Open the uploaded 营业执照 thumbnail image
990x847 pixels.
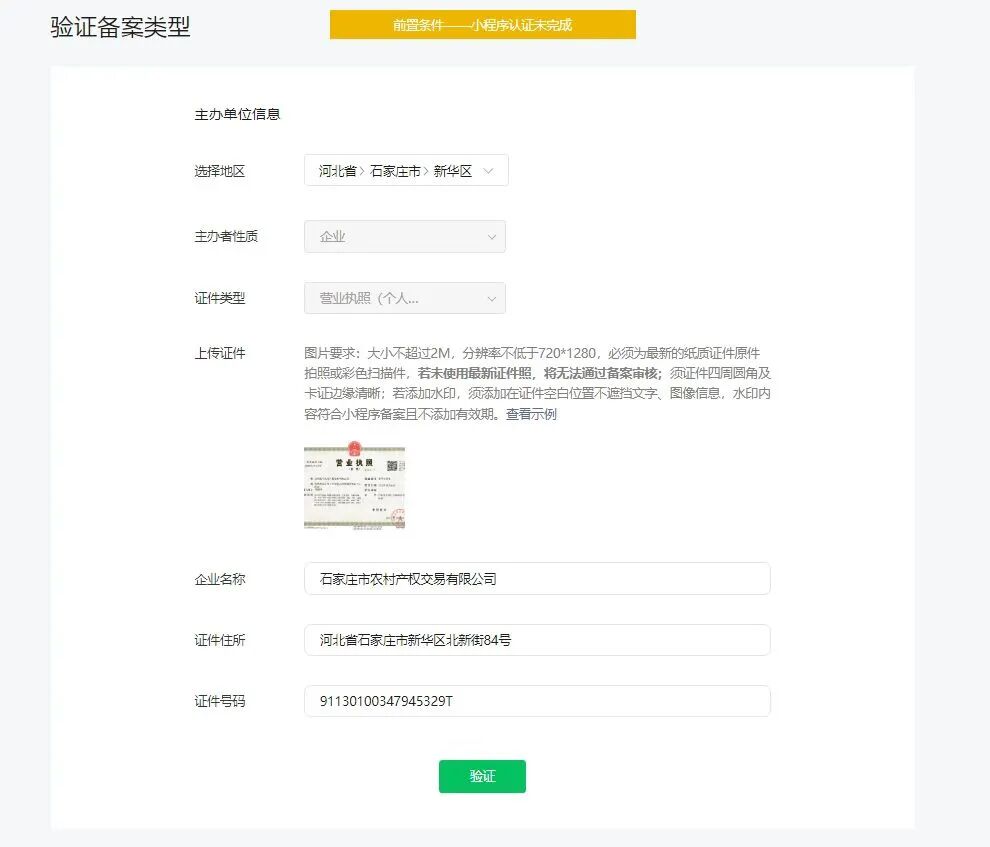(x=354, y=485)
